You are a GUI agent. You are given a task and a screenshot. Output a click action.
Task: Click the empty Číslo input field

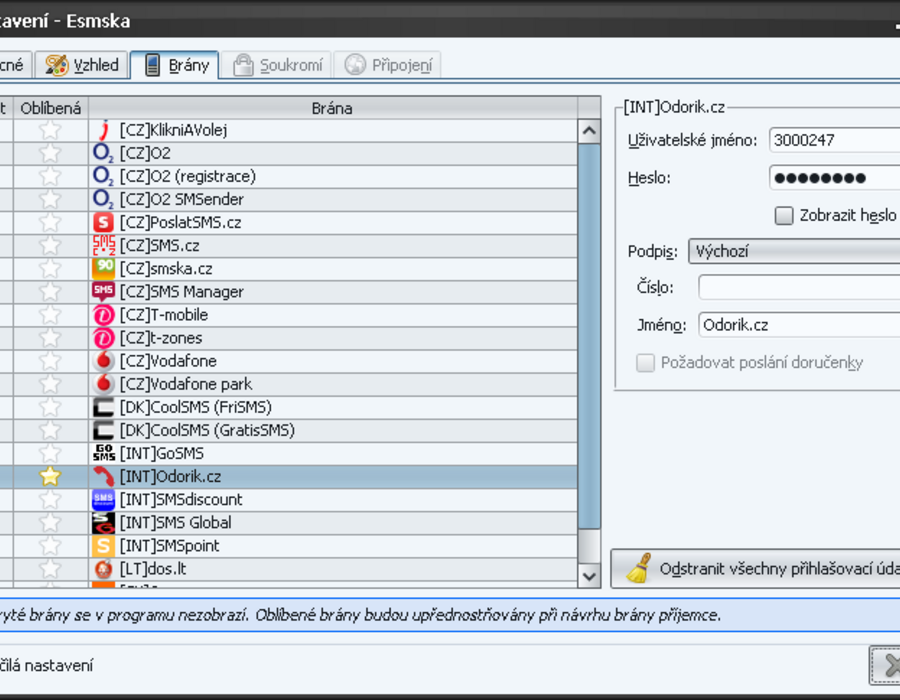pyautogui.click(x=799, y=287)
